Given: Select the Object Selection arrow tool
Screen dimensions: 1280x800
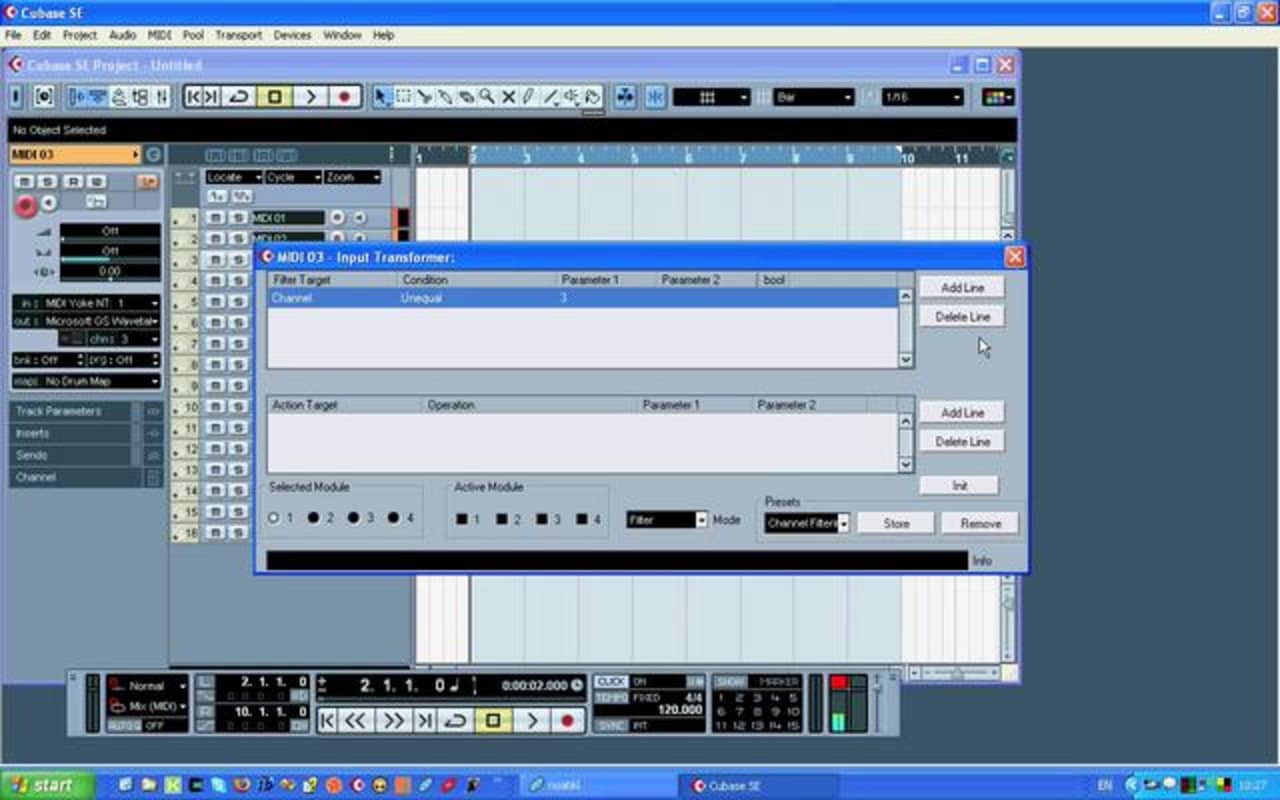Looking at the screenshot, I should click(x=382, y=97).
